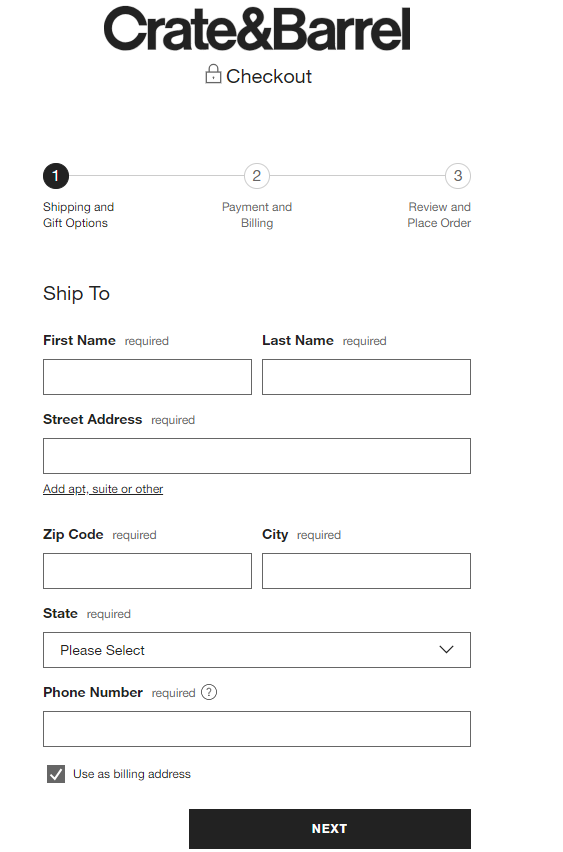Click the NEXT button

(x=330, y=829)
